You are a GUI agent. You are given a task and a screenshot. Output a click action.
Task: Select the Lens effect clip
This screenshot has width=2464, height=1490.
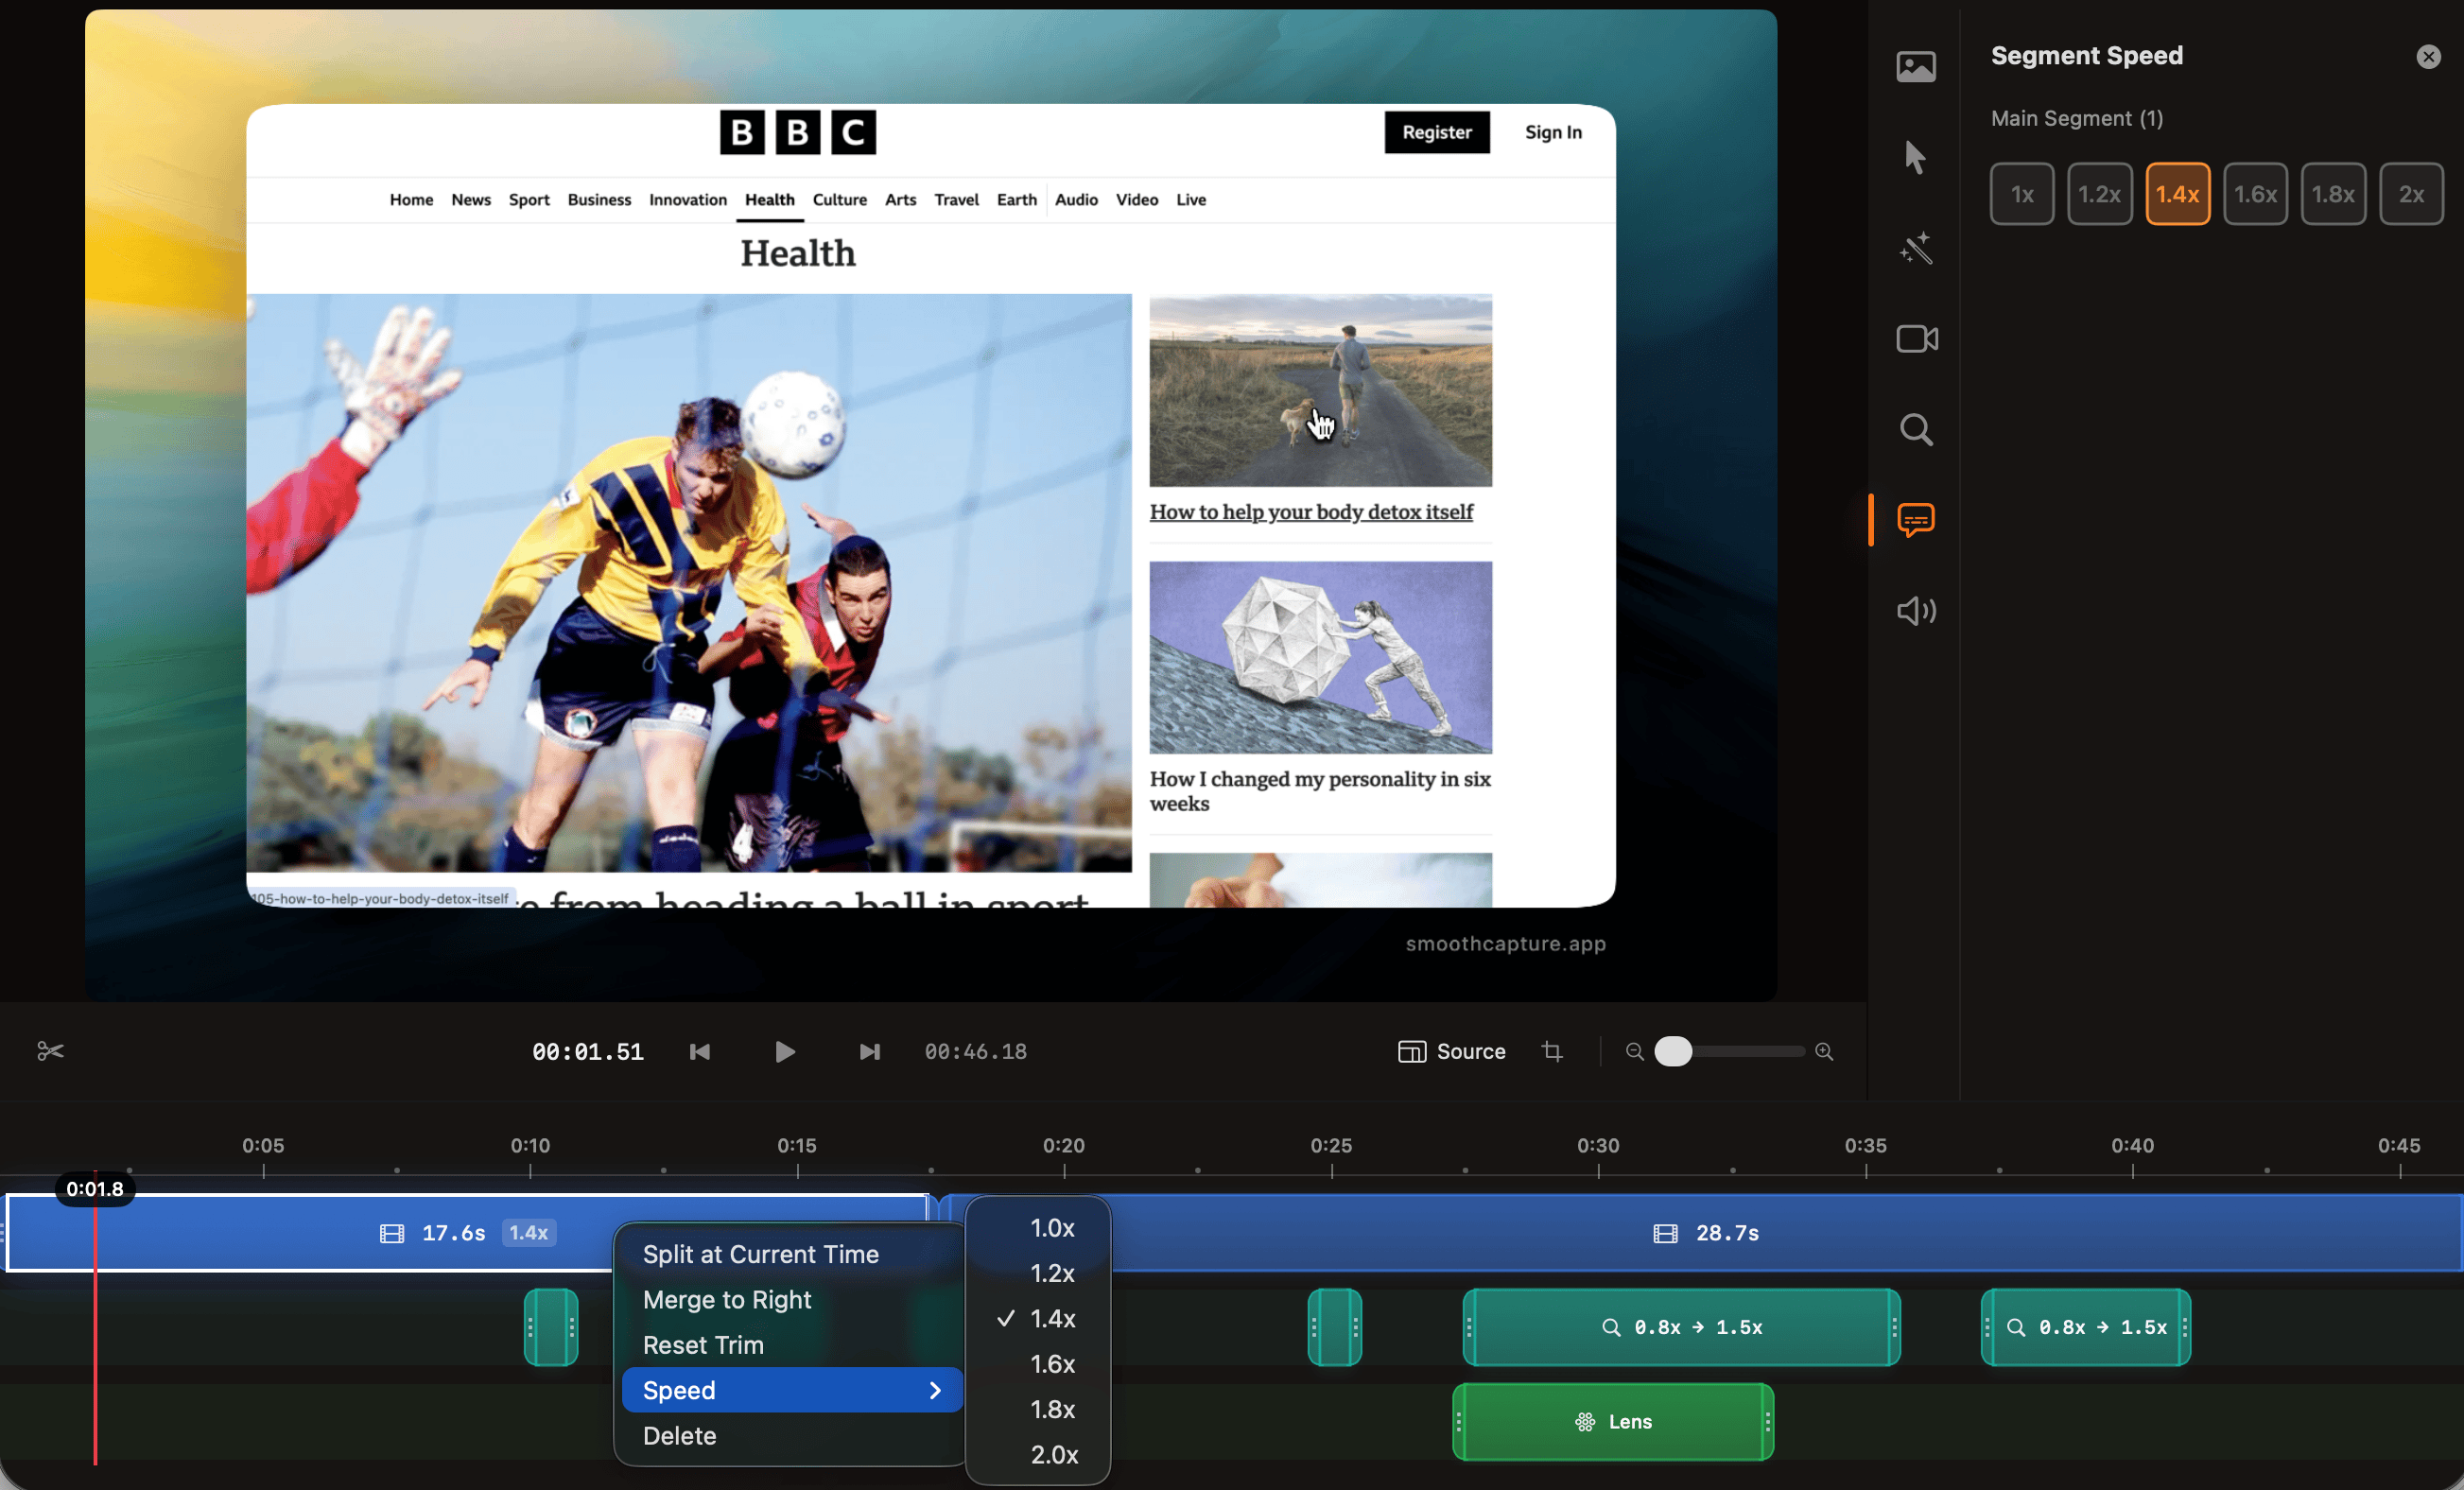pyautogui.click(x=1612, y=1421)
